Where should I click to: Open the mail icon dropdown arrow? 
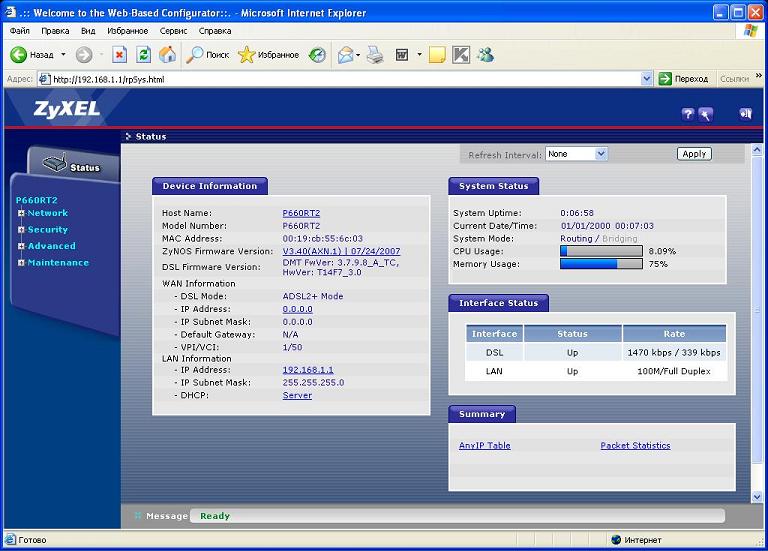pos(358,54)
